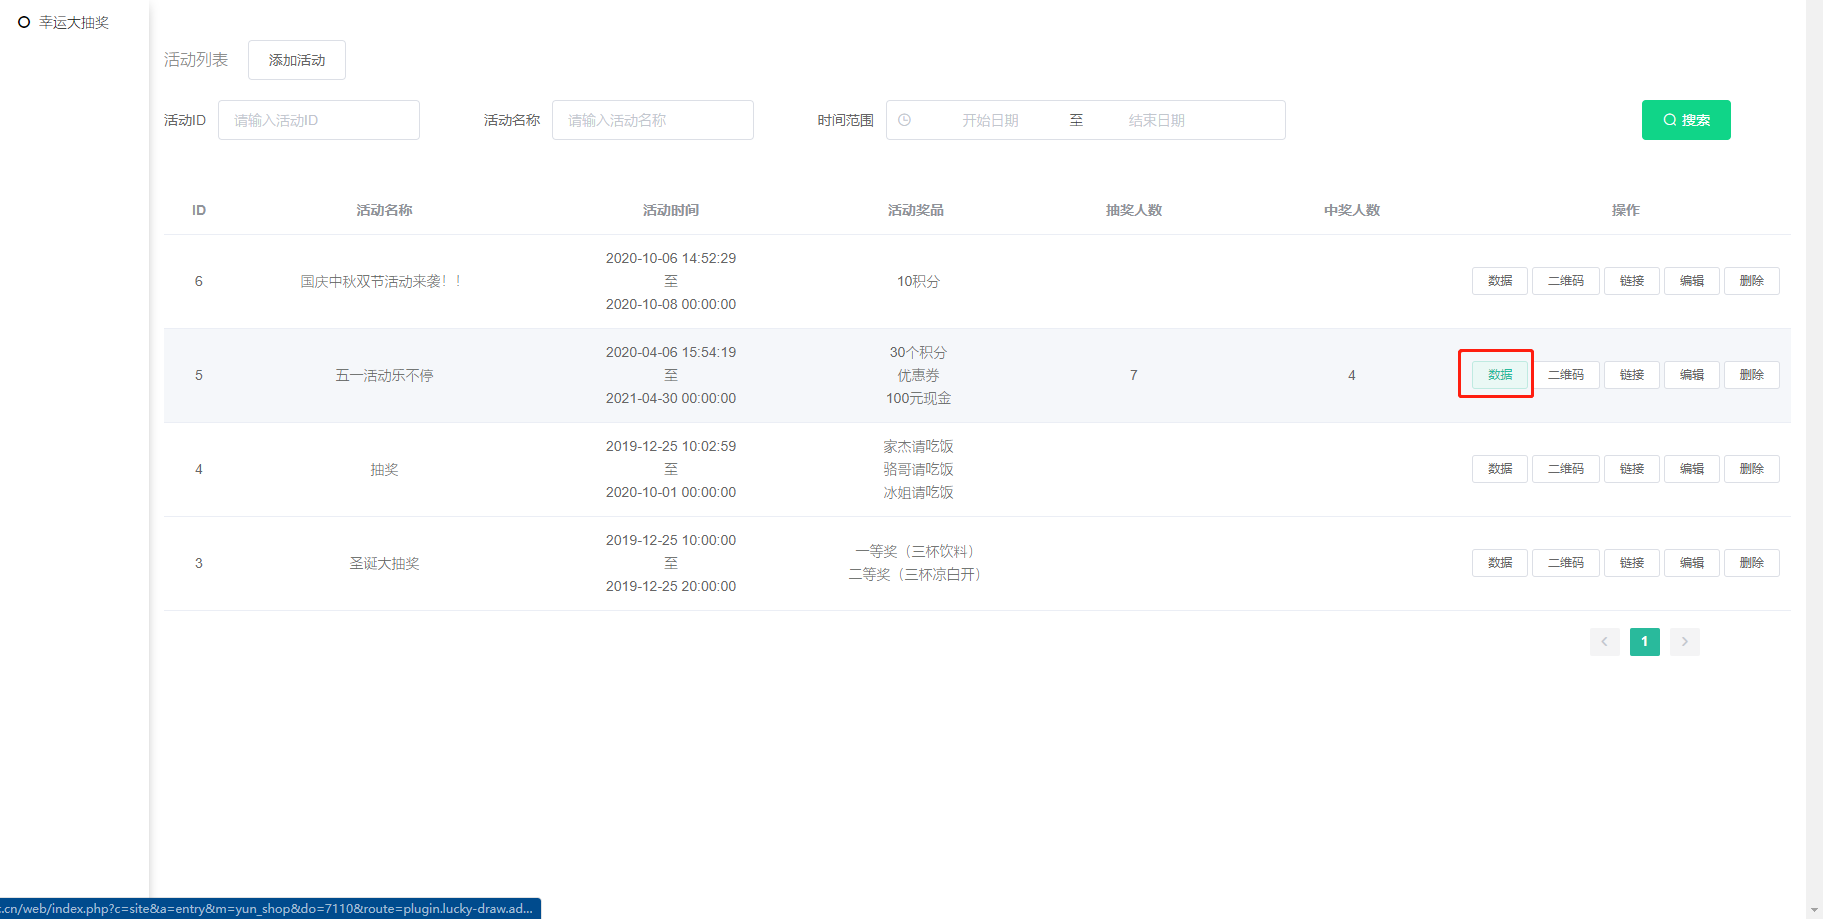Click end time 2021-04-30 00:00:00

tap(671, 398)
